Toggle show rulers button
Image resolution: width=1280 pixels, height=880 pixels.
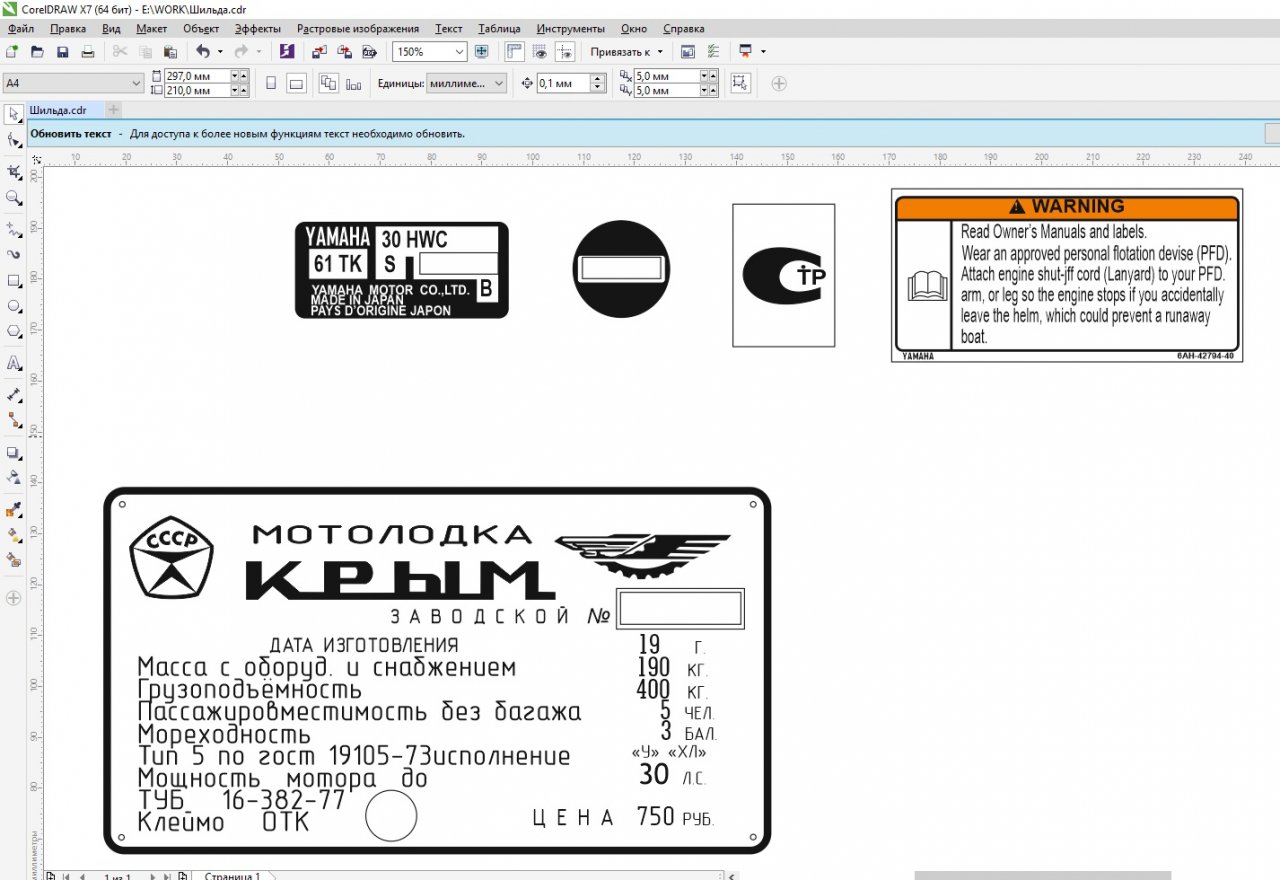[514, 51]
